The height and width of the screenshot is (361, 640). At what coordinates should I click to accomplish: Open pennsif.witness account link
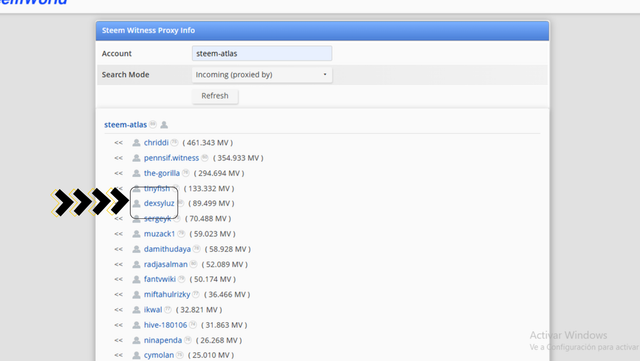tap(171, 158)
